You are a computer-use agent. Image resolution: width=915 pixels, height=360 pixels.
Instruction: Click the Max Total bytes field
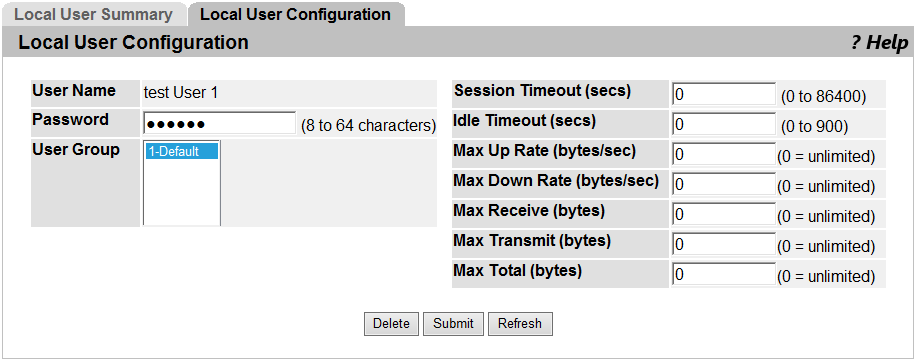coord(724,274)
